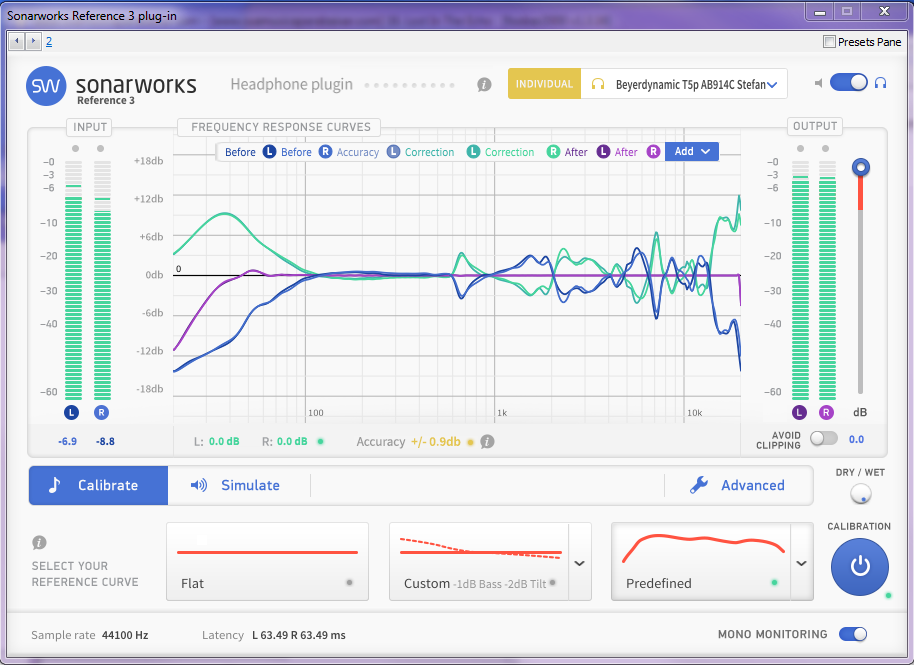Toggle Before R curve badge
This screenshot has height=665, width=914.
point(325,152)
